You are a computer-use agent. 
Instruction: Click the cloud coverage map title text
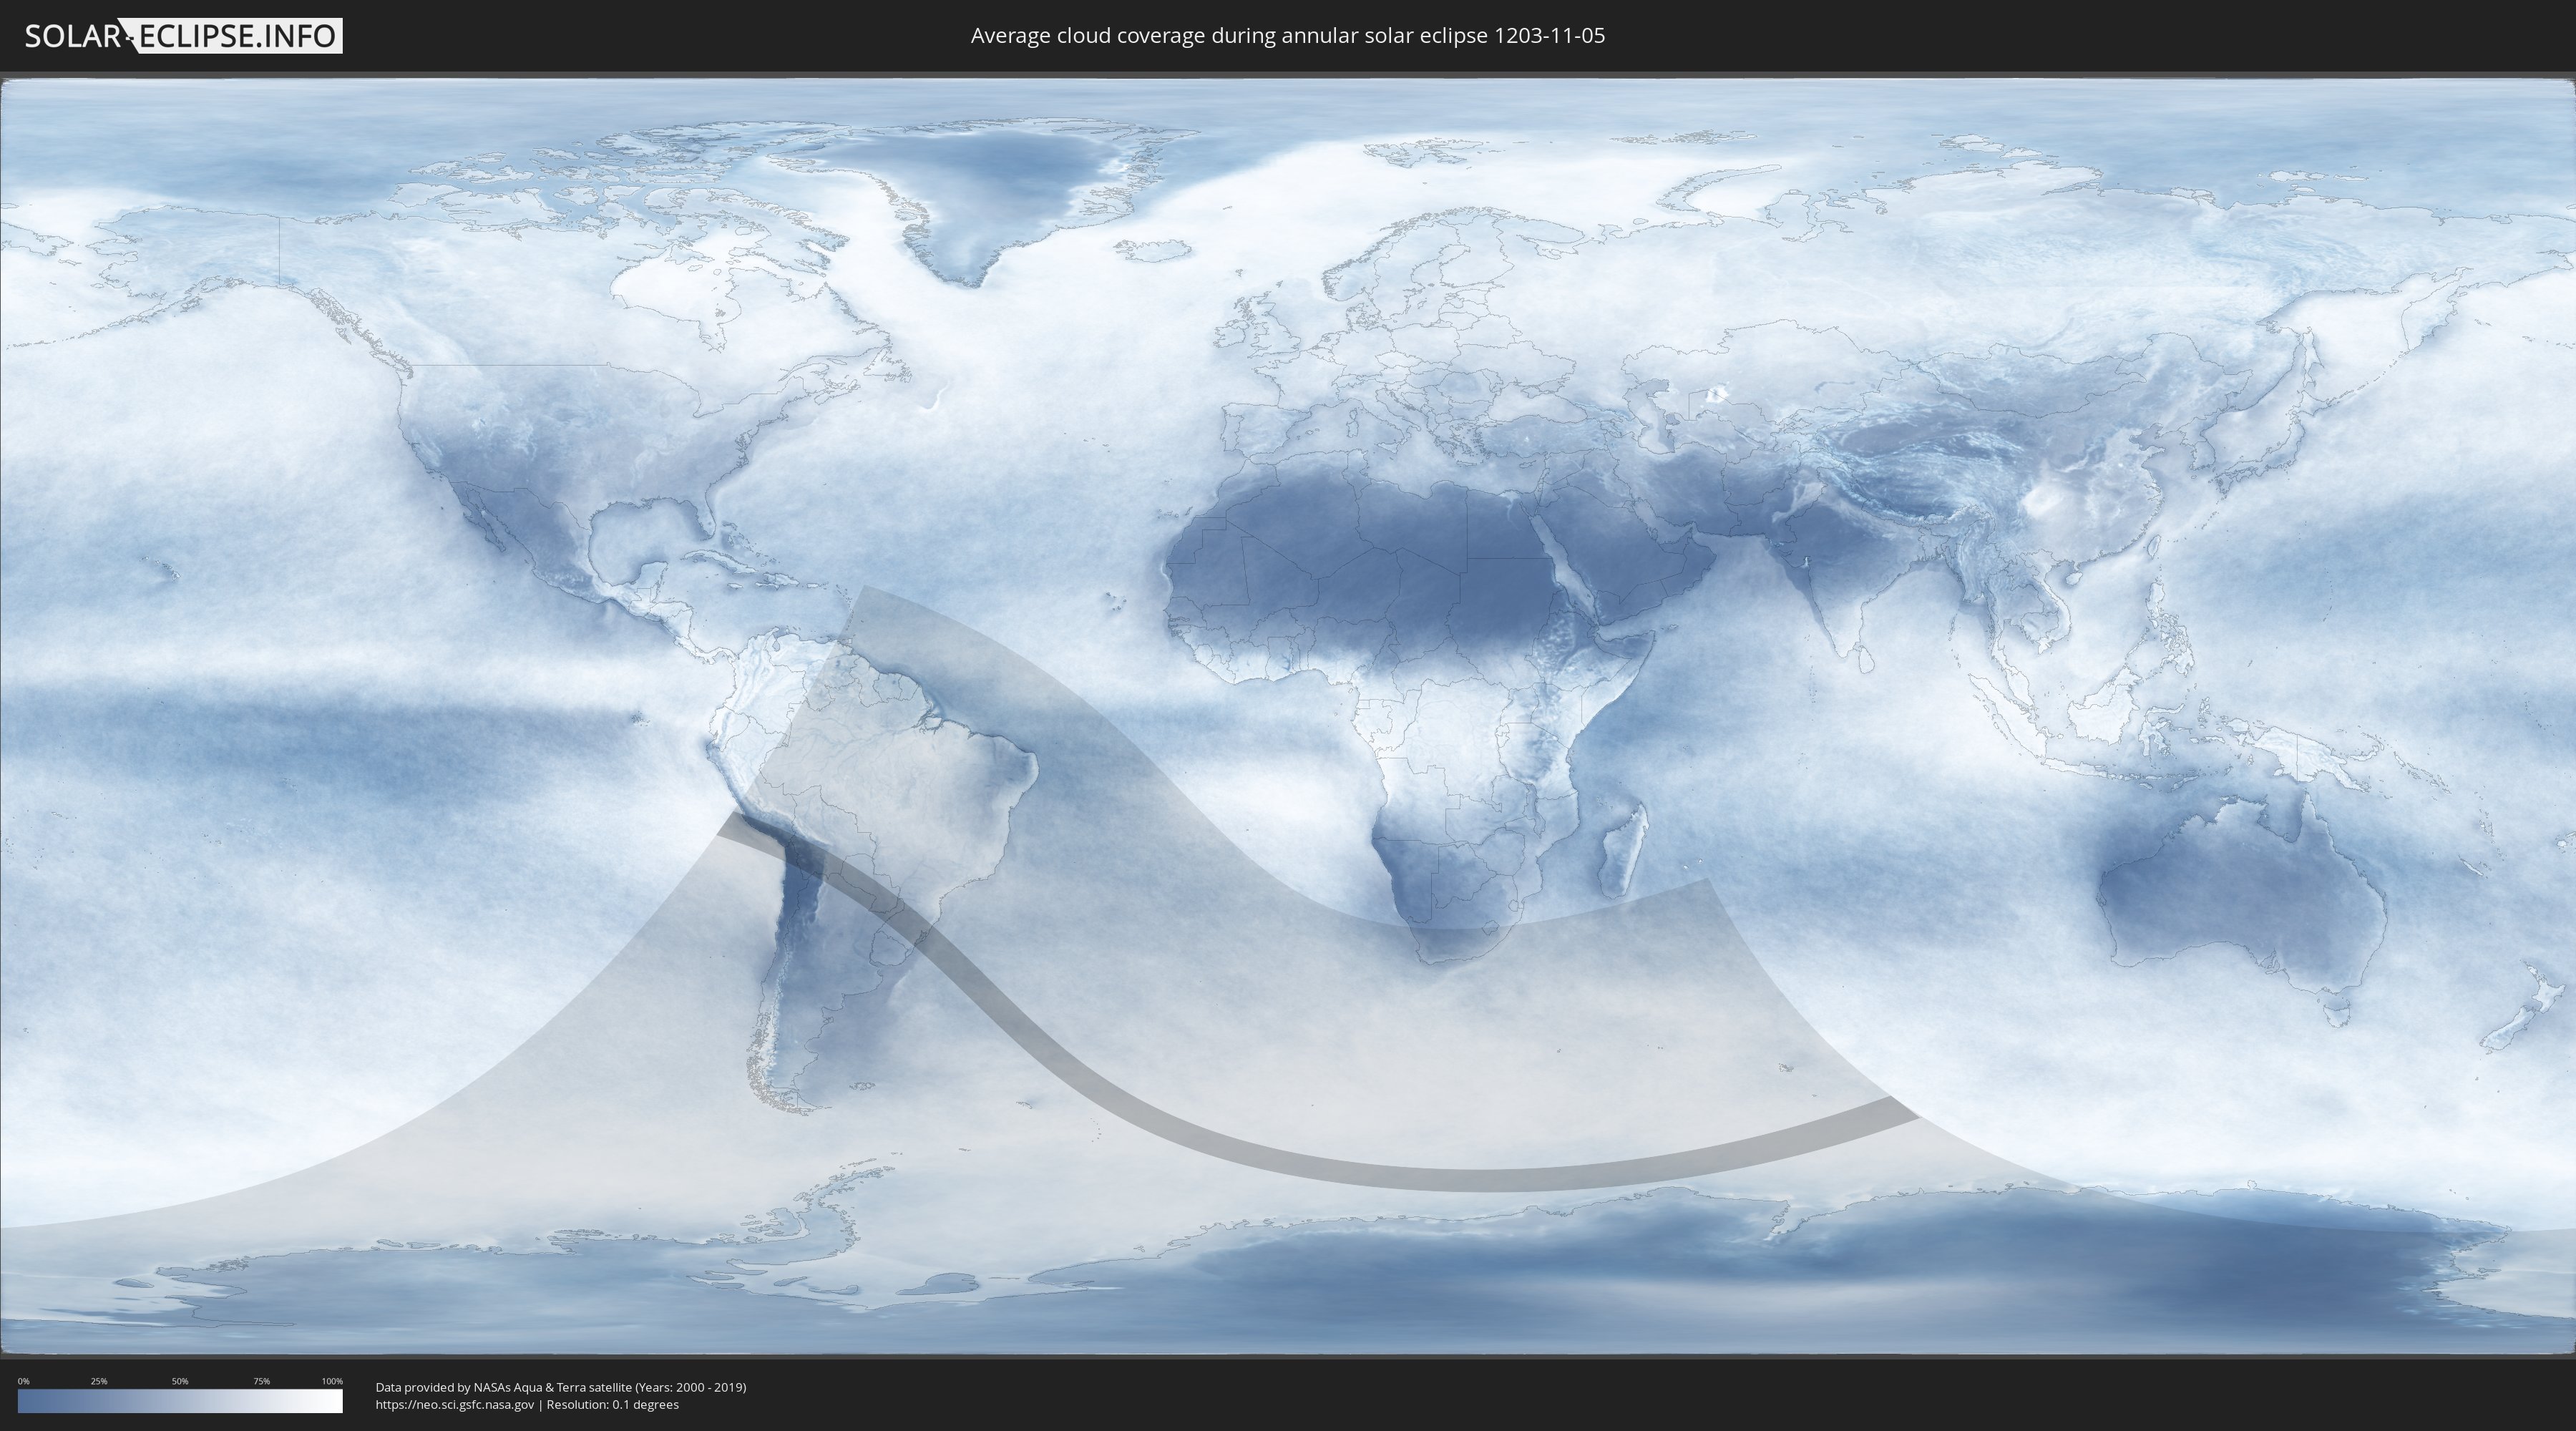coord(1287,36)
